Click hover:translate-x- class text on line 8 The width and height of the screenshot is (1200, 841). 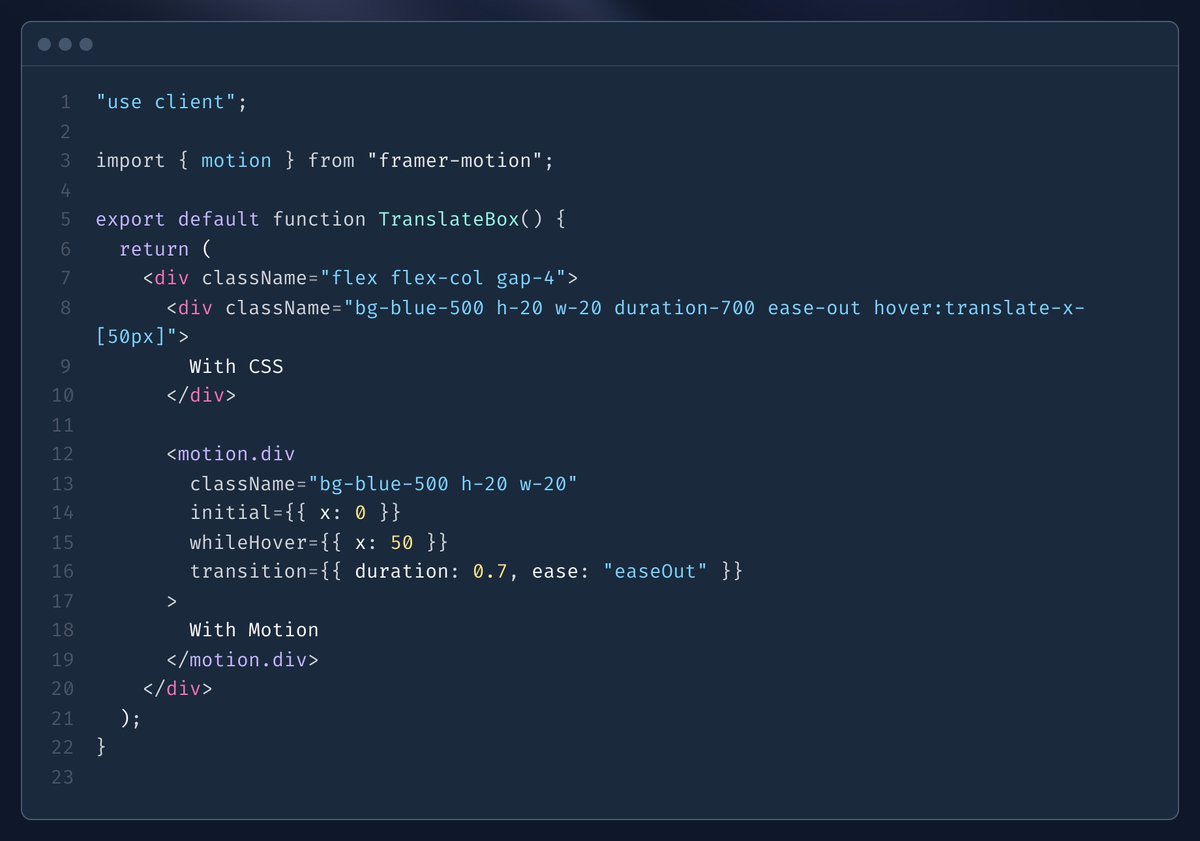pyautogui.click(x=979, y=308)
